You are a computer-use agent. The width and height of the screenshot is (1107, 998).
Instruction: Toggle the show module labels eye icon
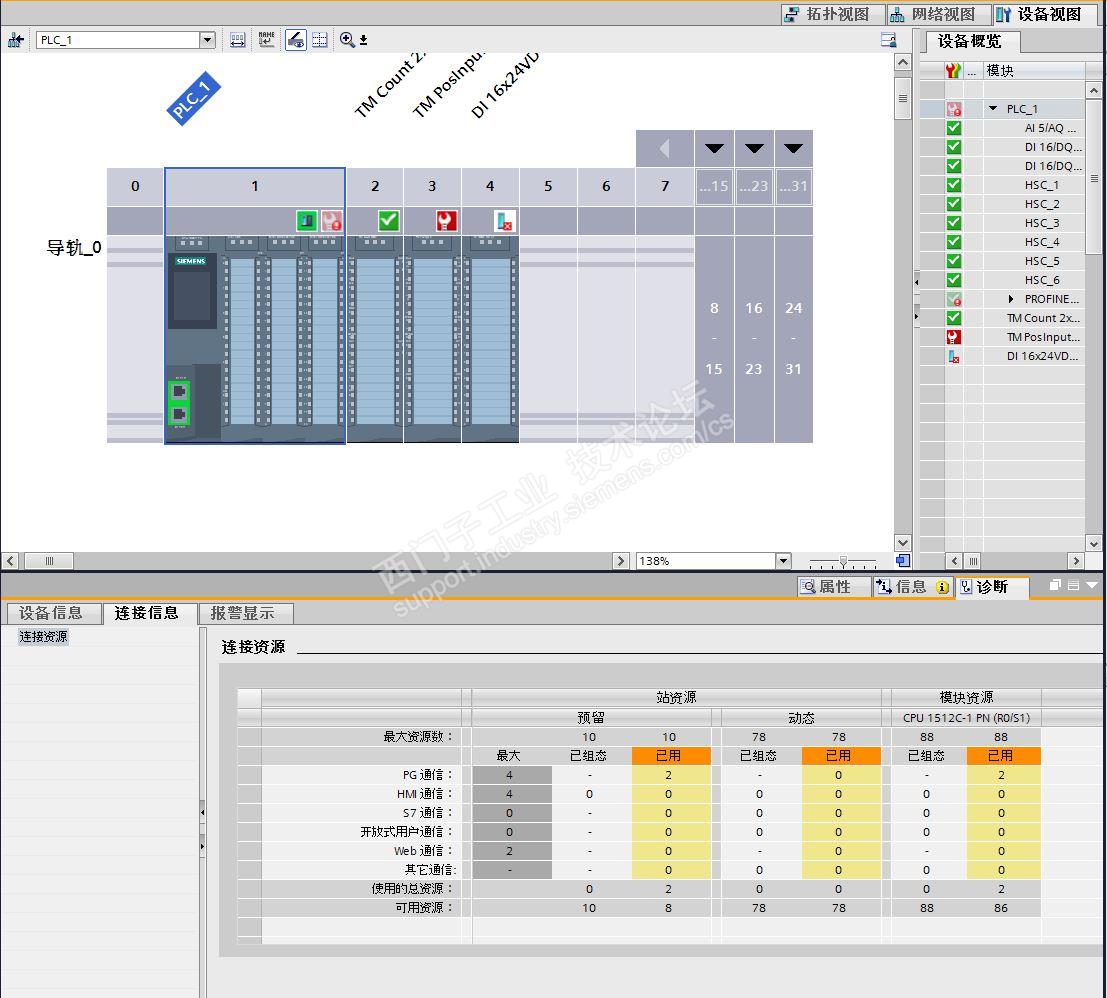click(x=296, y=40)
